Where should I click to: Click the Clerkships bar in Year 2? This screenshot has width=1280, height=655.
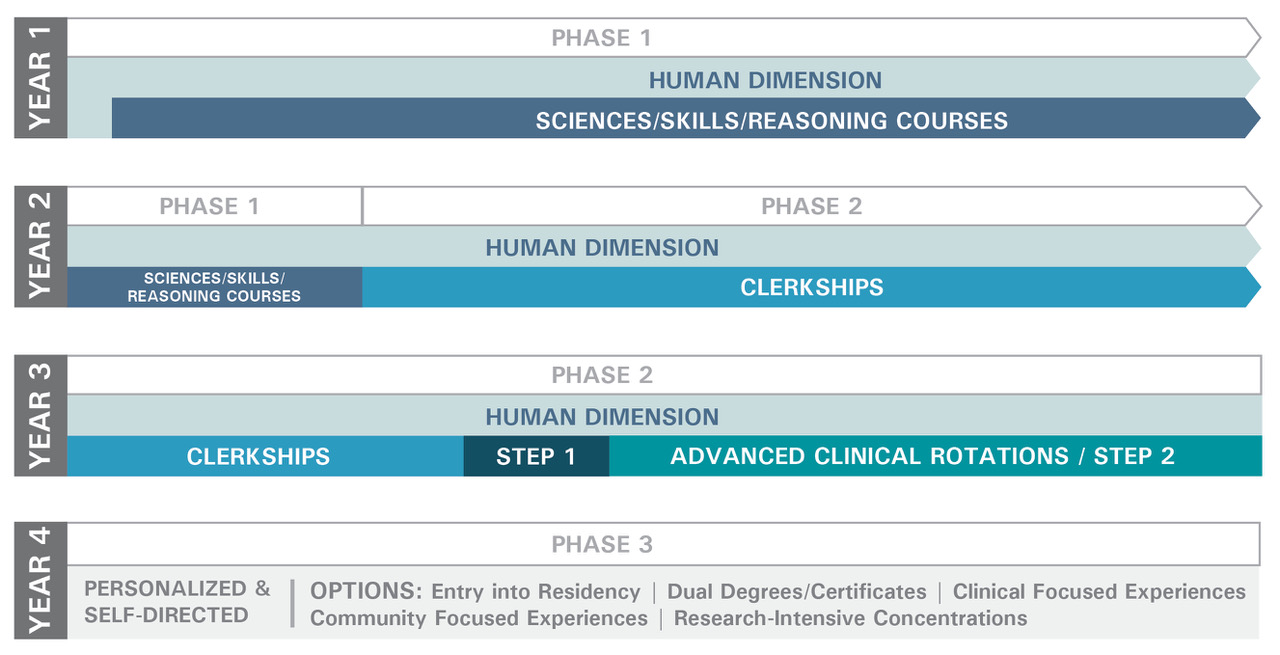coord(811,287)
